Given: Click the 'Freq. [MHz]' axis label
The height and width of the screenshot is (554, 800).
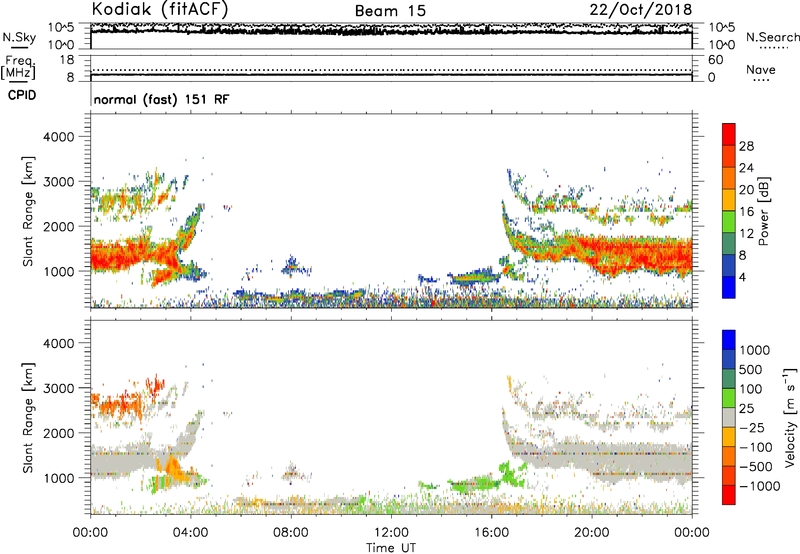Looking at the screenshot, I should click(x=18, y=67).
